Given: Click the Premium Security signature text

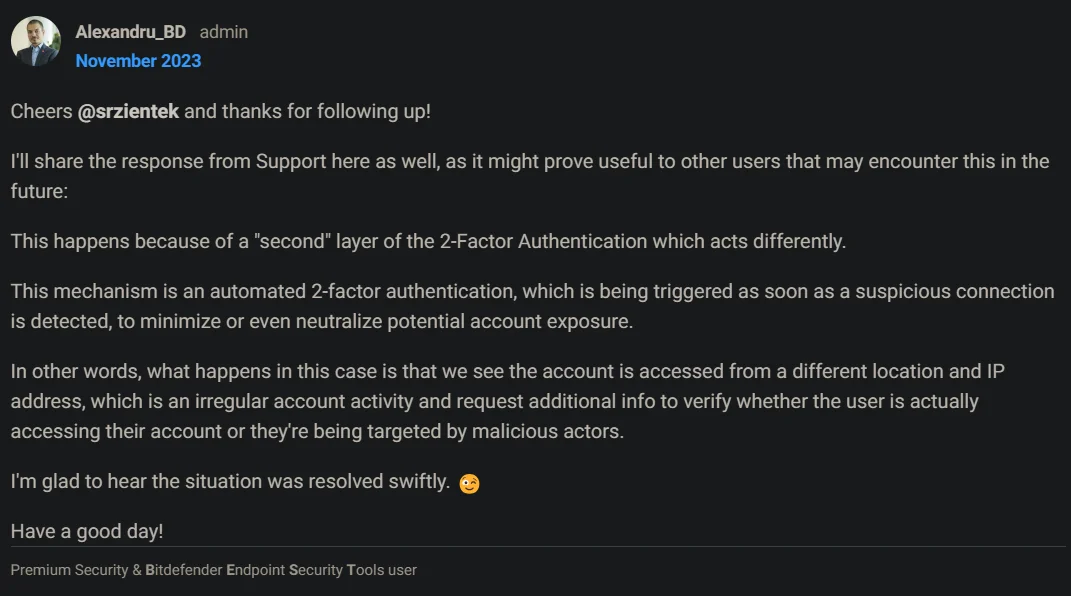Looking at the screenshot, I should [x=69, y=570].
